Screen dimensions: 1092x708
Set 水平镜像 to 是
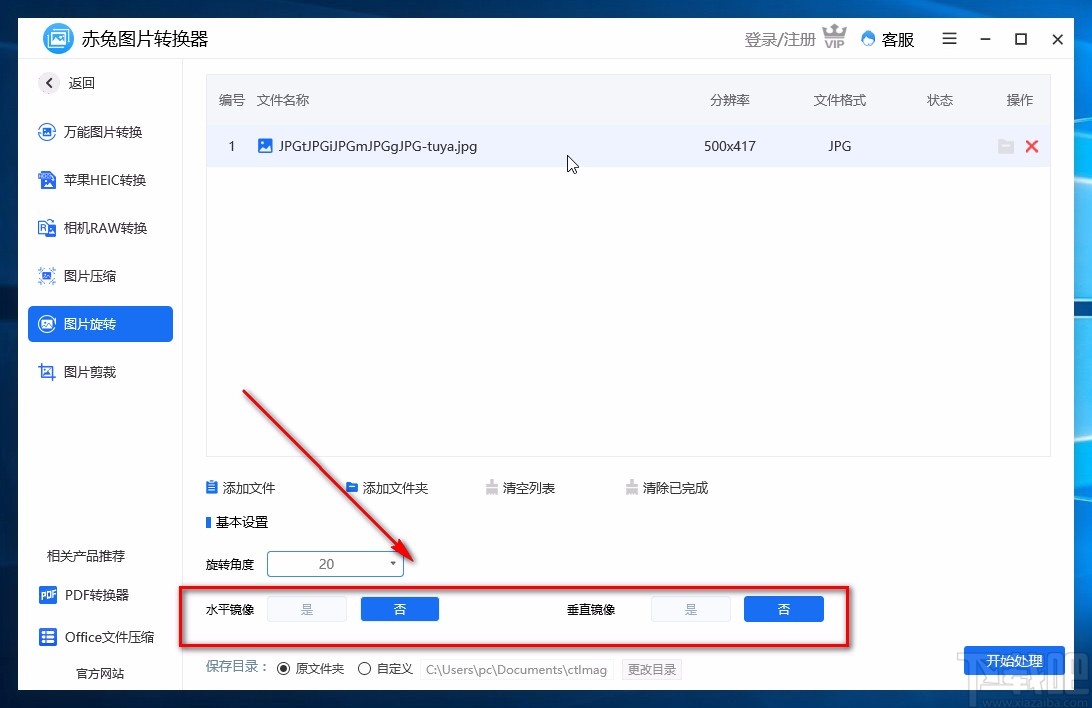pos(307,609)
